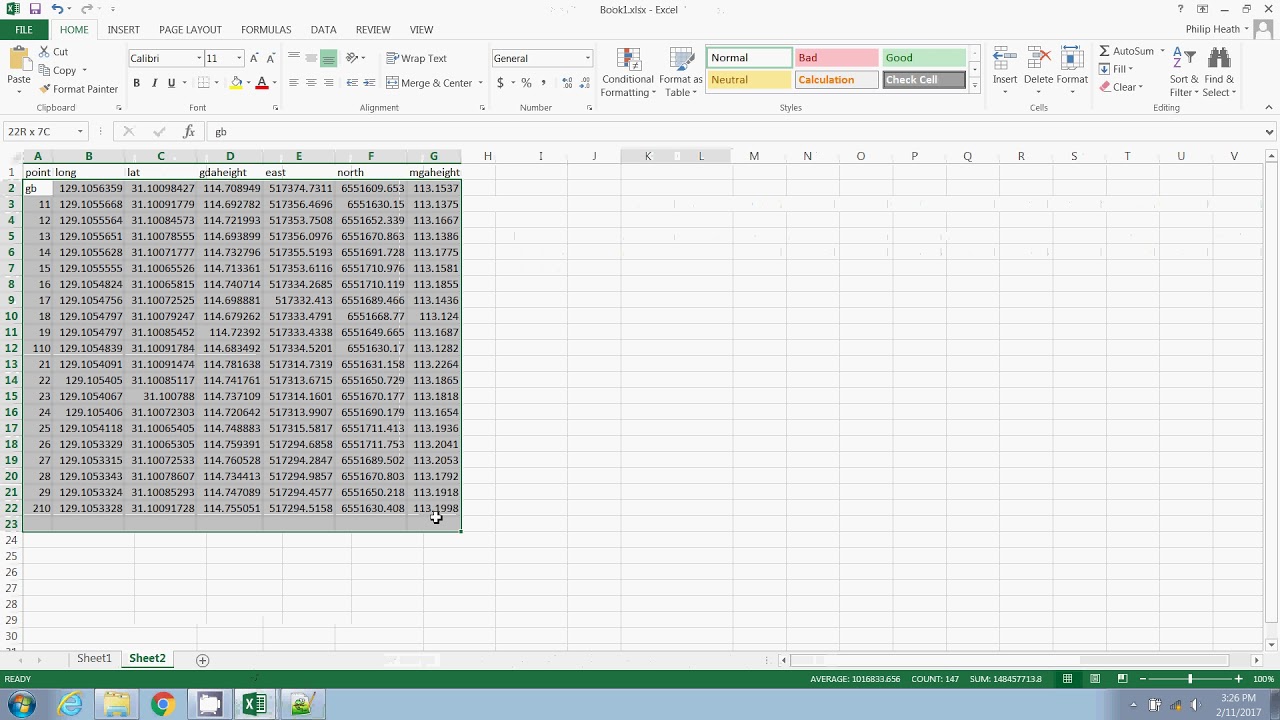Apply Comma Style format
Screen dimensions: 1280x720
pos(543,83)
